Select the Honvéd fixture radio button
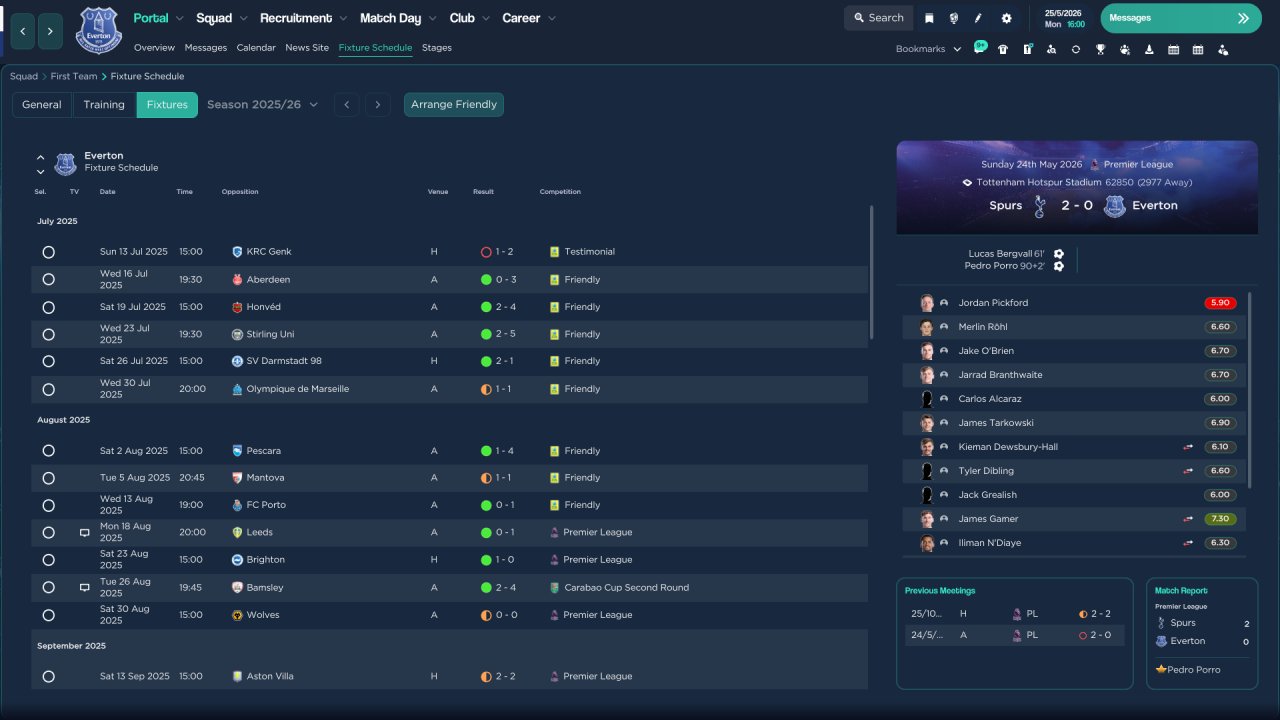 tap(48, 307)
